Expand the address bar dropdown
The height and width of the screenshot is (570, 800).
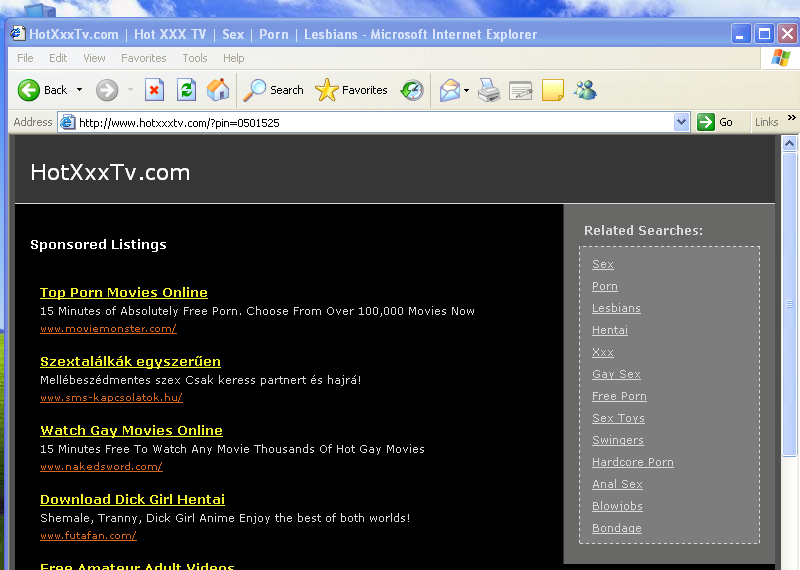point(681,122)
